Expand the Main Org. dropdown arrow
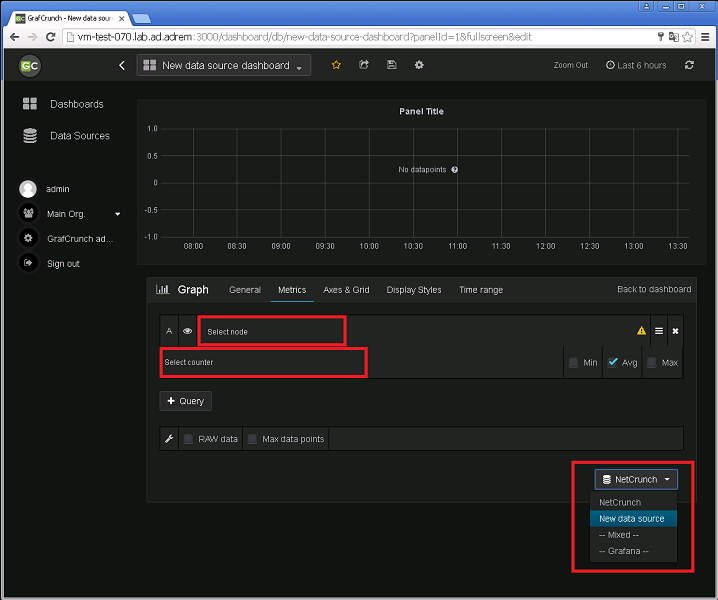Image resolution: width=718 pixels, height=600 pixels. (x=118, y=214)
